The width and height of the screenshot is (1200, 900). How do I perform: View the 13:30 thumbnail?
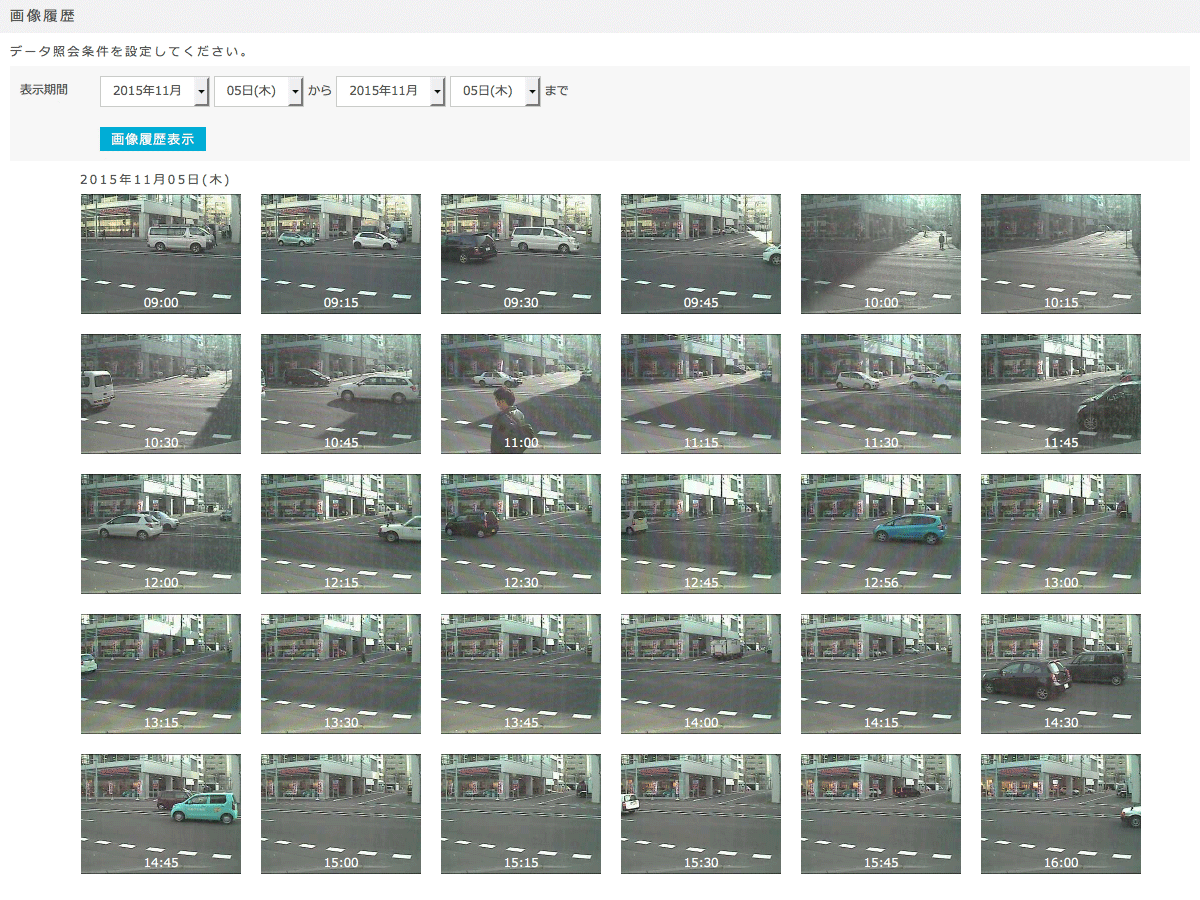click(x=341, y=674)
